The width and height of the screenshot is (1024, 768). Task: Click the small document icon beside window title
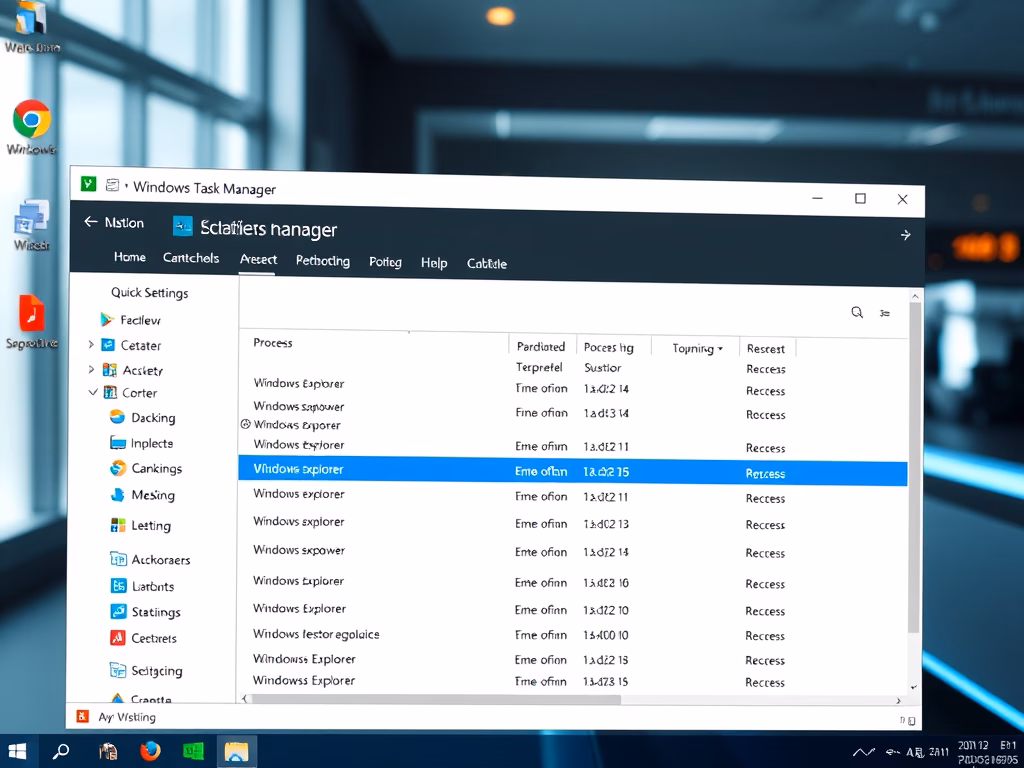click(112, 185)
